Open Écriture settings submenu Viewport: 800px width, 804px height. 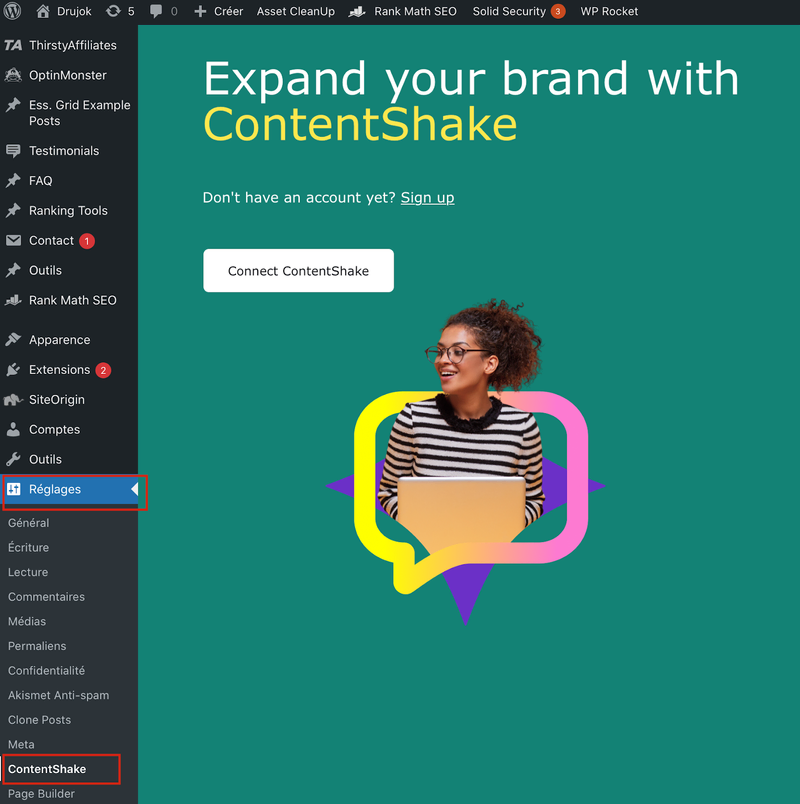point(29,548)
